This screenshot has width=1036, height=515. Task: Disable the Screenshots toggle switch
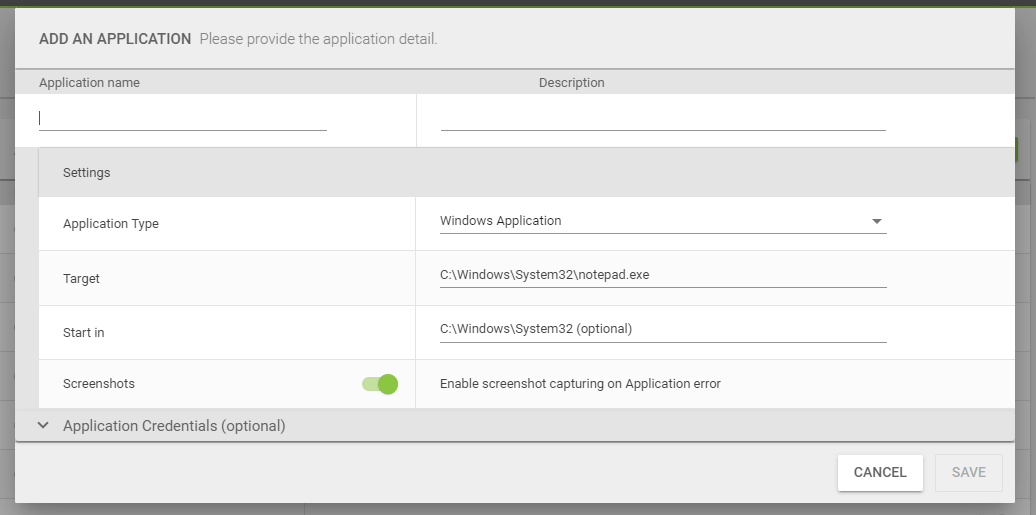(380, 384)
